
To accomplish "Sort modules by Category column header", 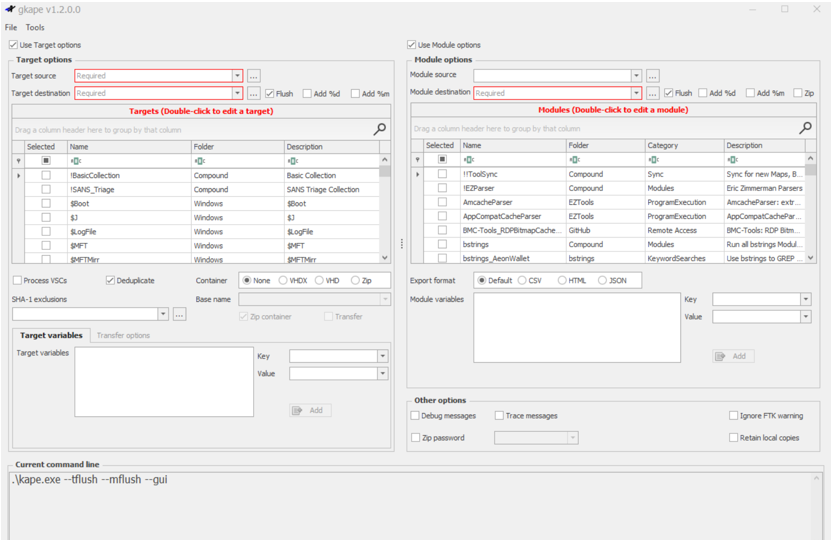I will click(x=684, y=145).
